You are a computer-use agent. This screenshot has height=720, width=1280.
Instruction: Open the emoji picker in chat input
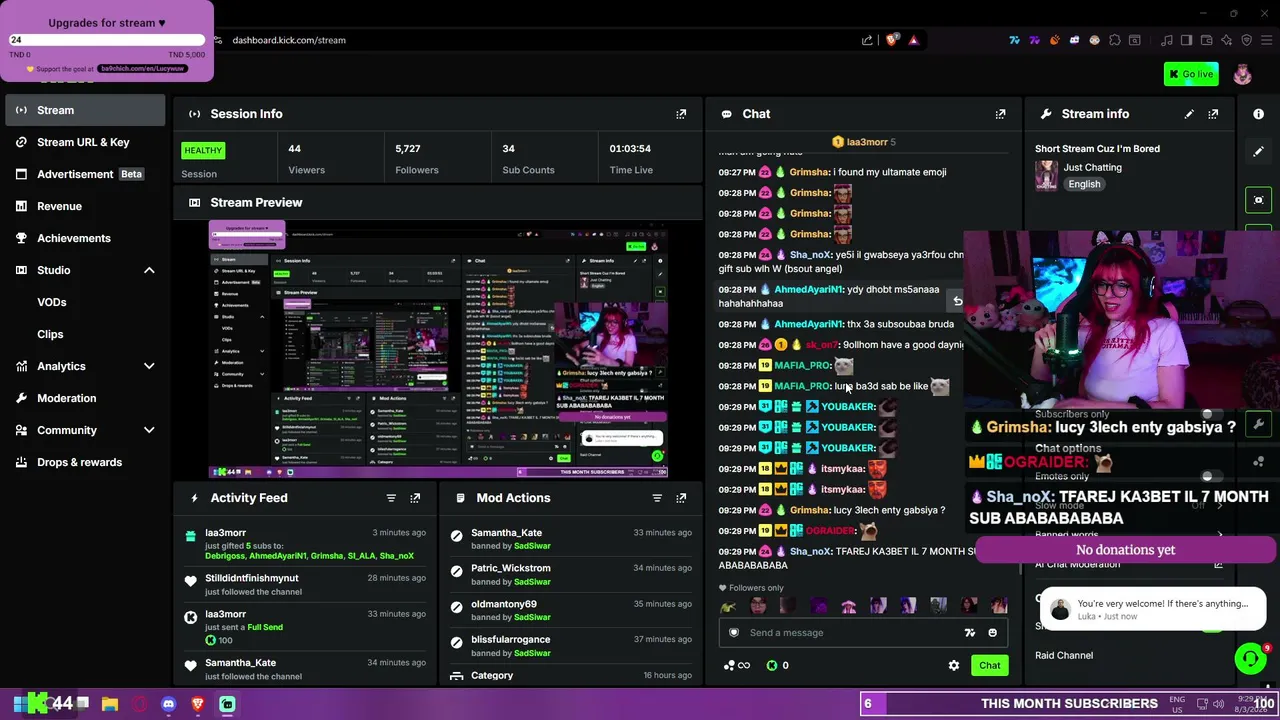coord(992,633)
